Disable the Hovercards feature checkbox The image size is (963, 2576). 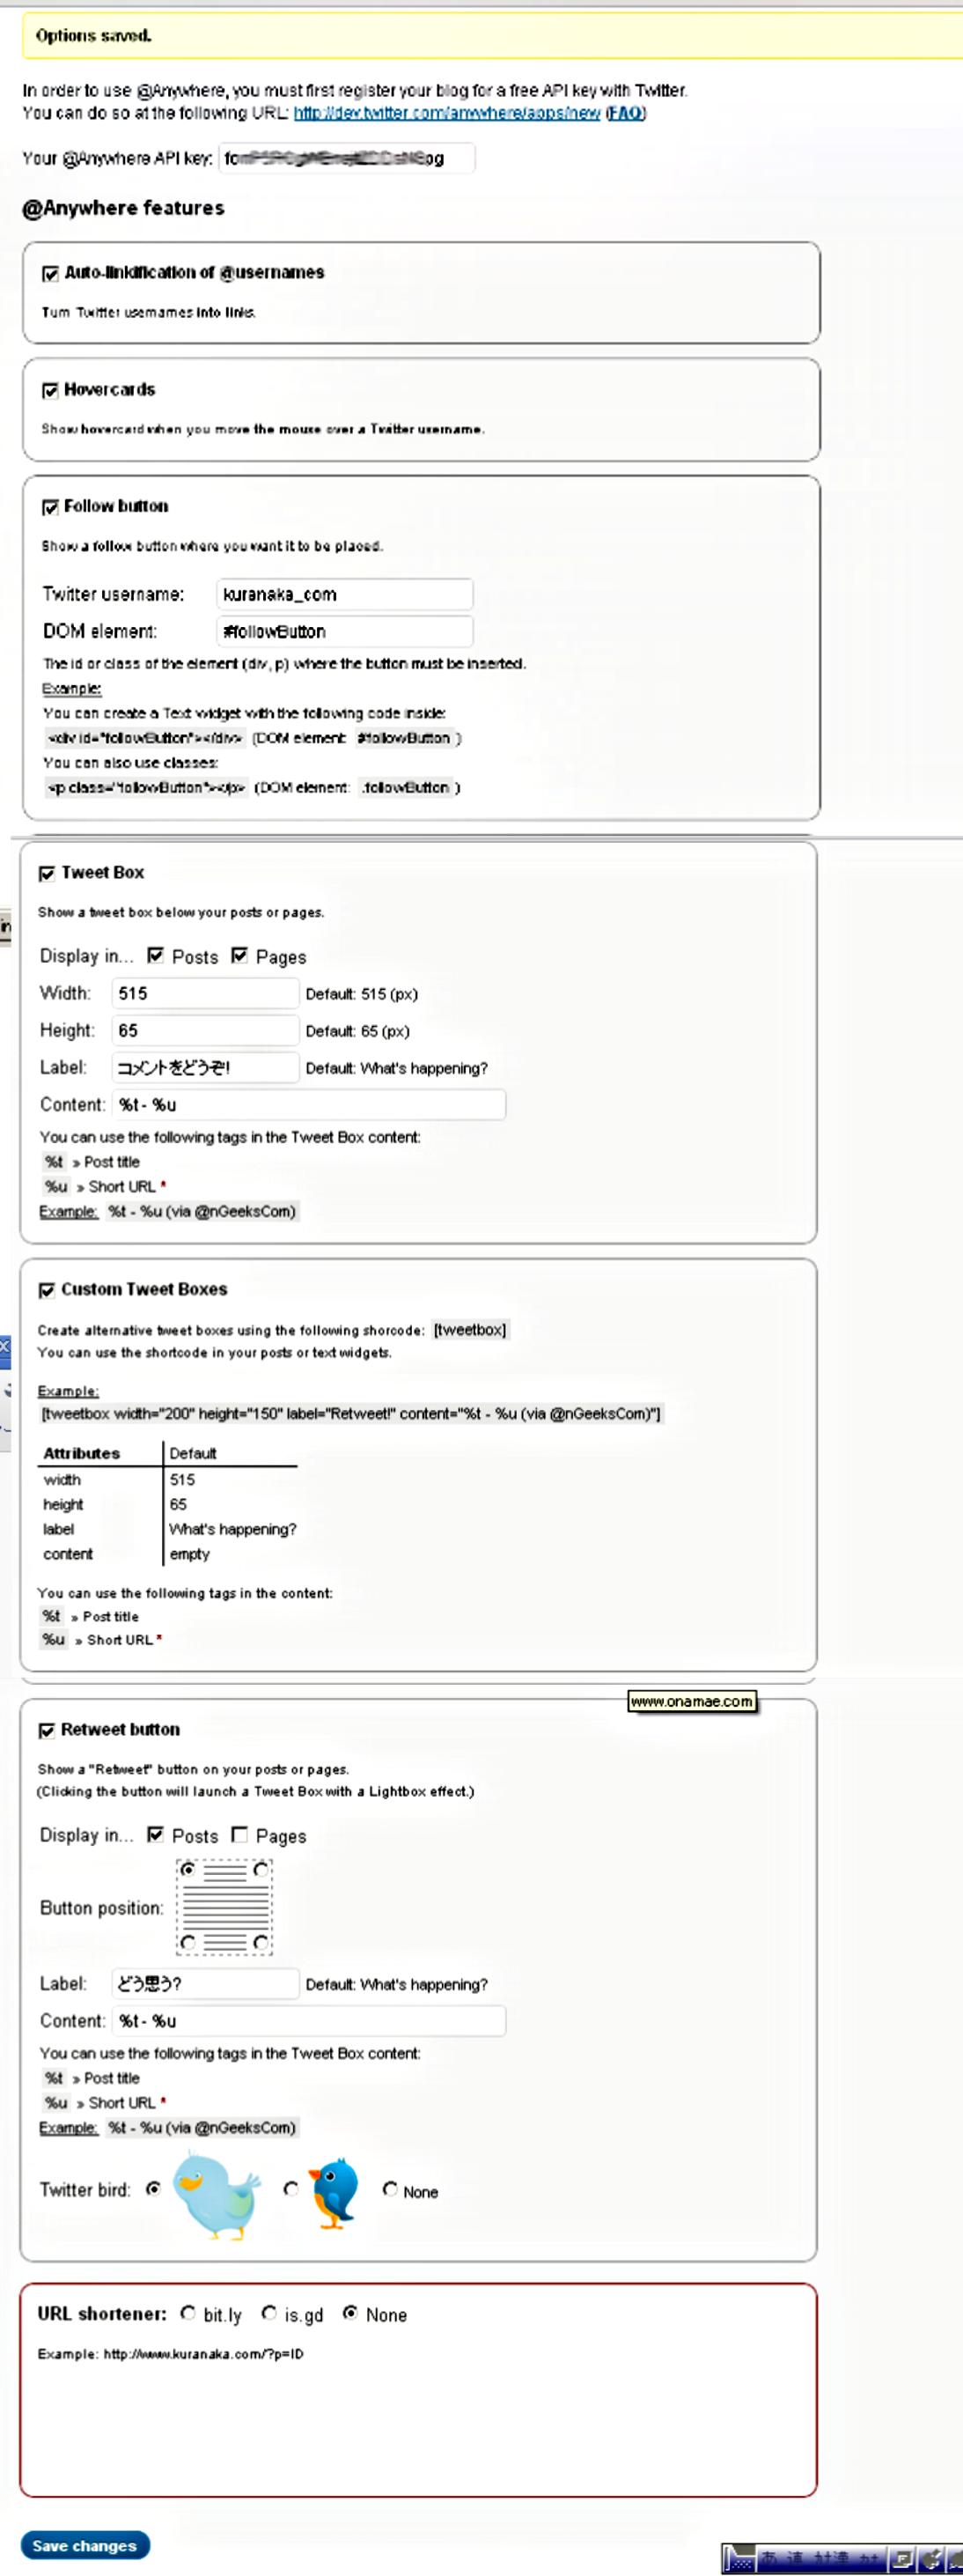click(50, 390)
